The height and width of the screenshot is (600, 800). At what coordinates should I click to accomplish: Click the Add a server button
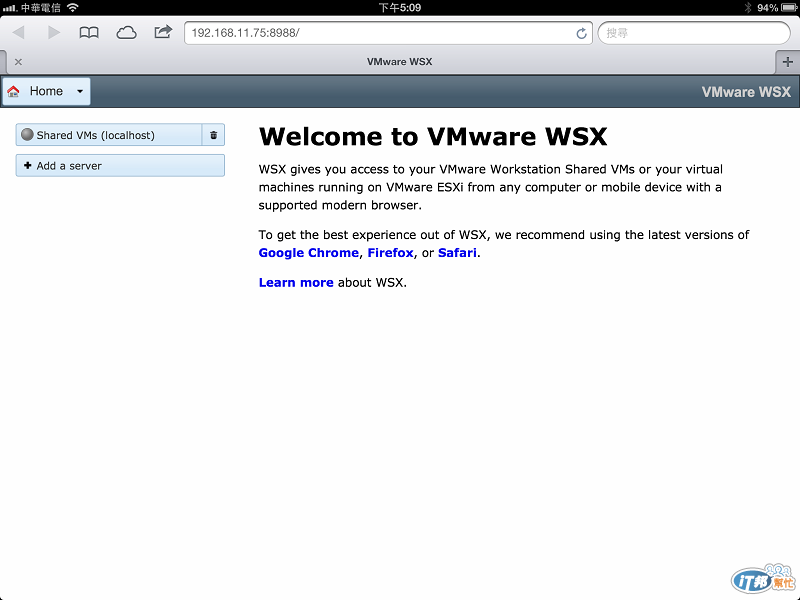pos(120,166)
